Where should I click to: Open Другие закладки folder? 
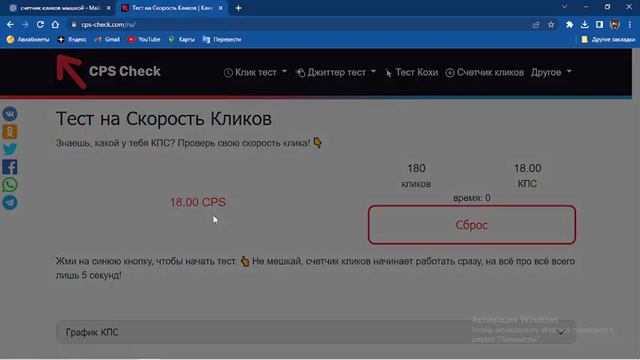coord(608,40)
